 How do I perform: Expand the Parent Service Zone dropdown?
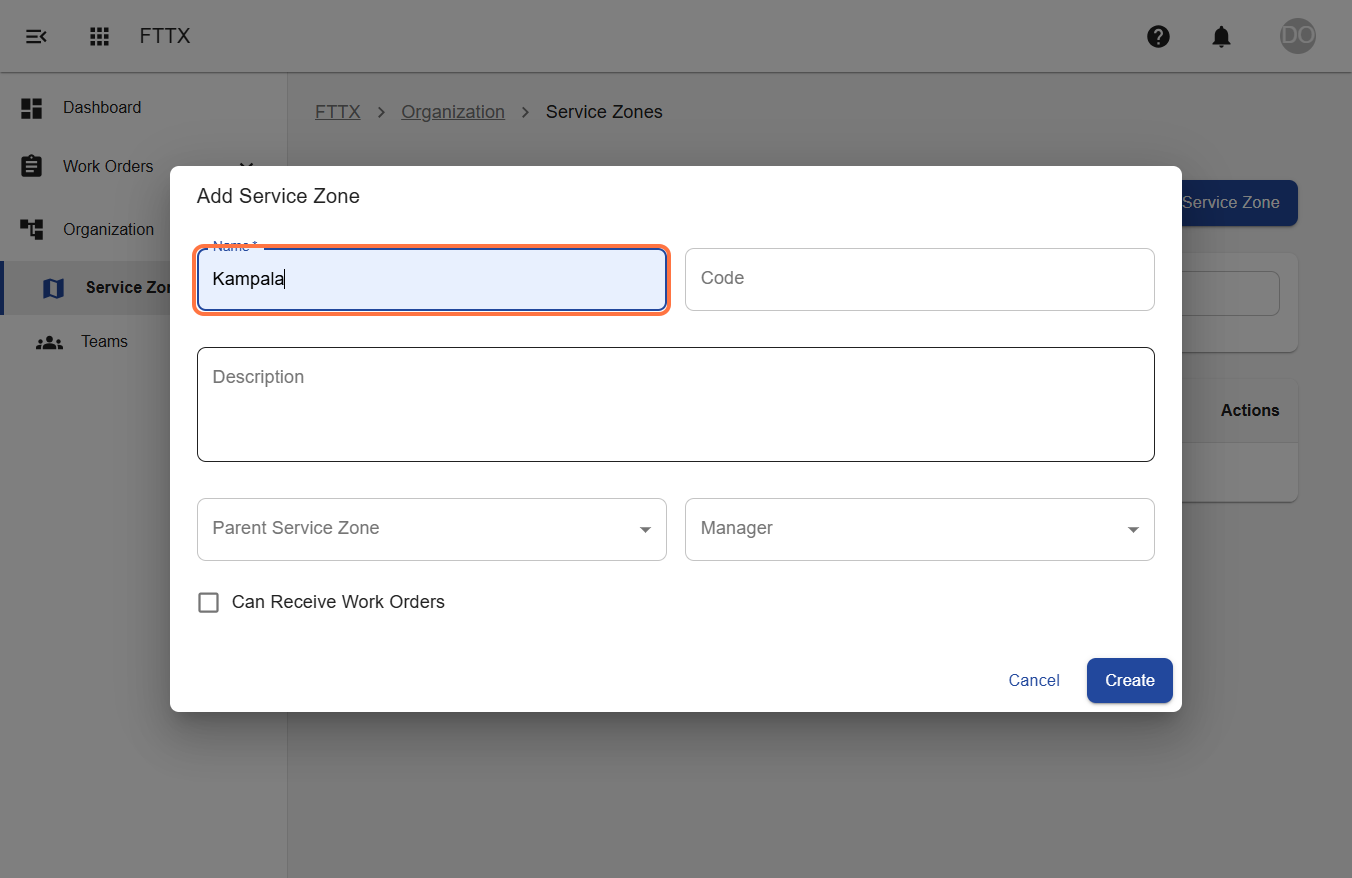pyautogui.click(x=432, y=529)
